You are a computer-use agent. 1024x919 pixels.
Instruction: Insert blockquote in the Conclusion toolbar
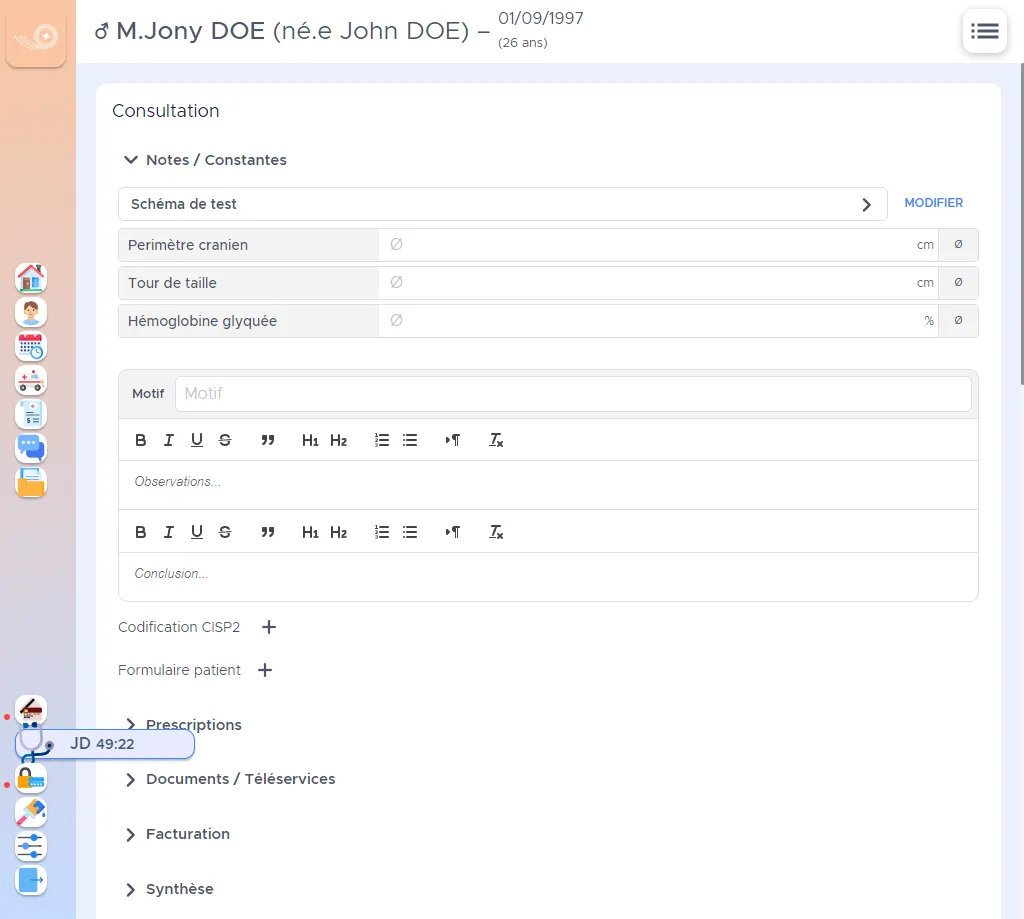tap(268, 532)
